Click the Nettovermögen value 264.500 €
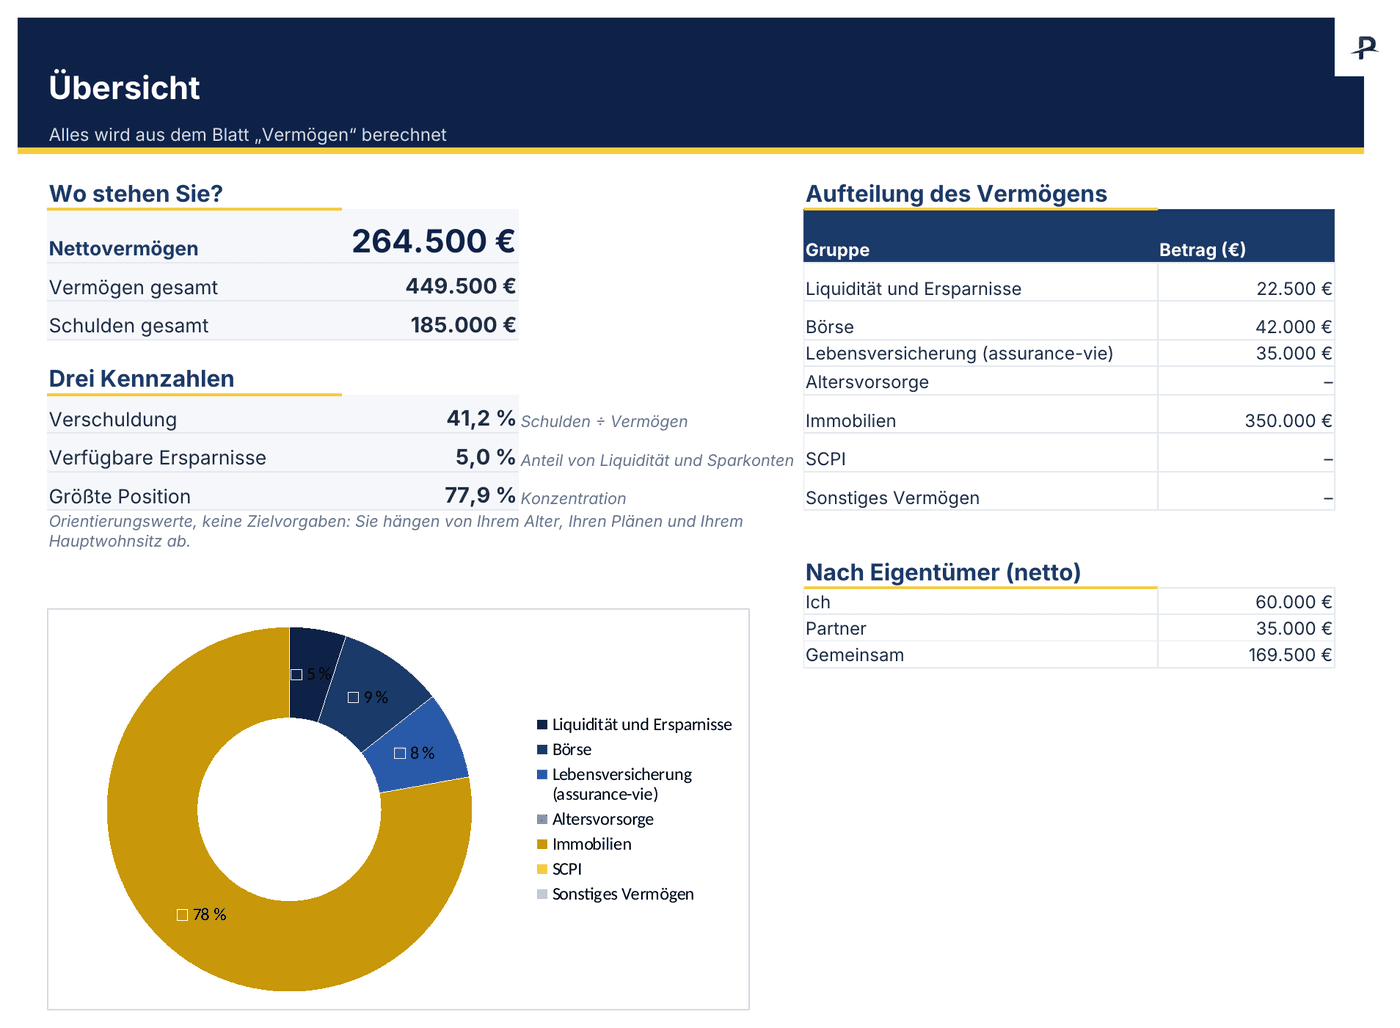 click(x=433, y=241)
